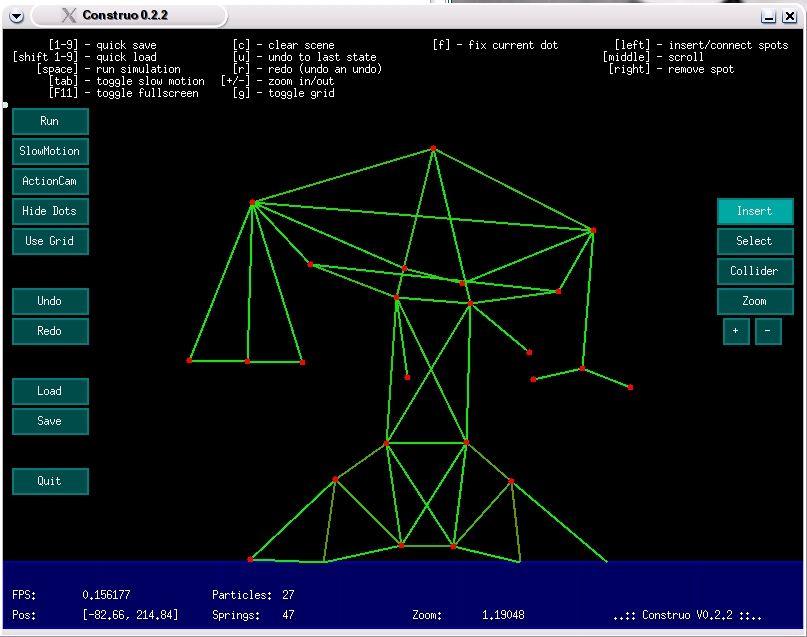807x637 pixels.
Task: Toggle the ActionCam button
Action: click(50, 181)
